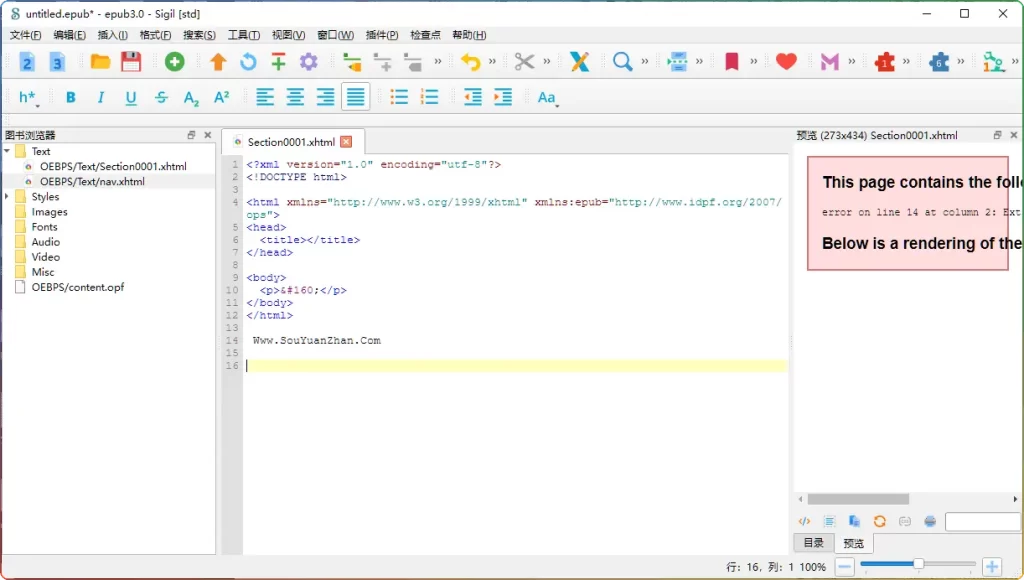1024x580 pixels.
Task: Expand the Styles folder
Action: pyautogui.click(x=7, y=196)
